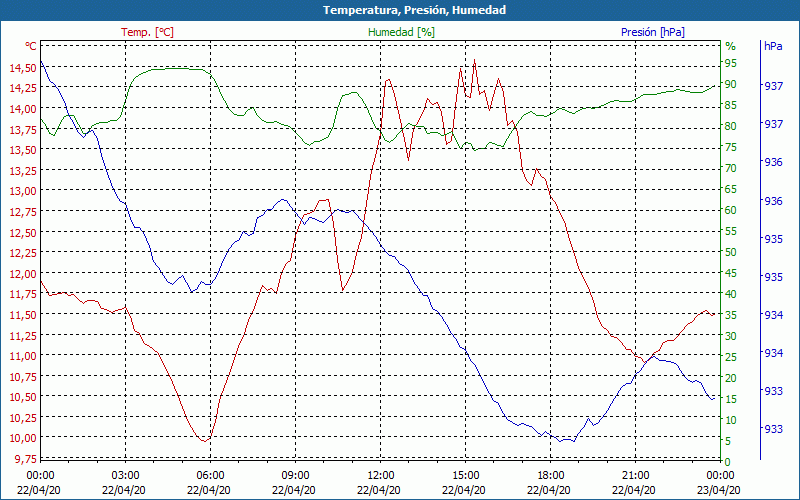The height and width of the screenshot is (500, 800).
Task: Click the '9,75' temperature axis tick
Action: click(x=25, y=458)
